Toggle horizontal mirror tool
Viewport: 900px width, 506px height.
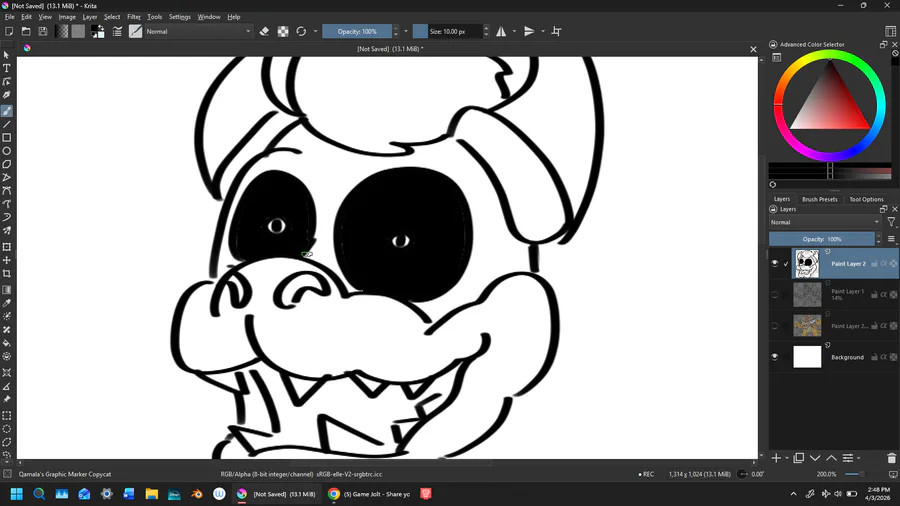tap(501, 32)
